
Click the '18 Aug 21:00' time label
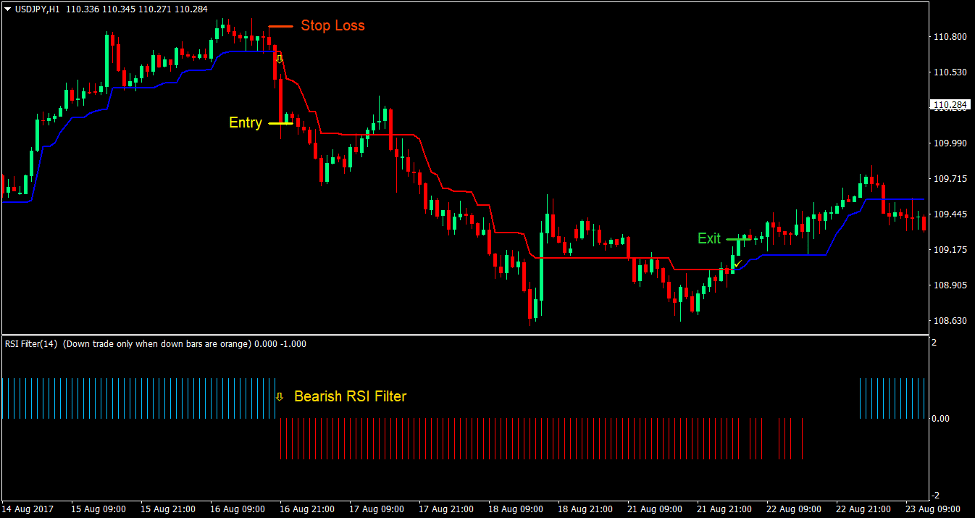[586, 509]
